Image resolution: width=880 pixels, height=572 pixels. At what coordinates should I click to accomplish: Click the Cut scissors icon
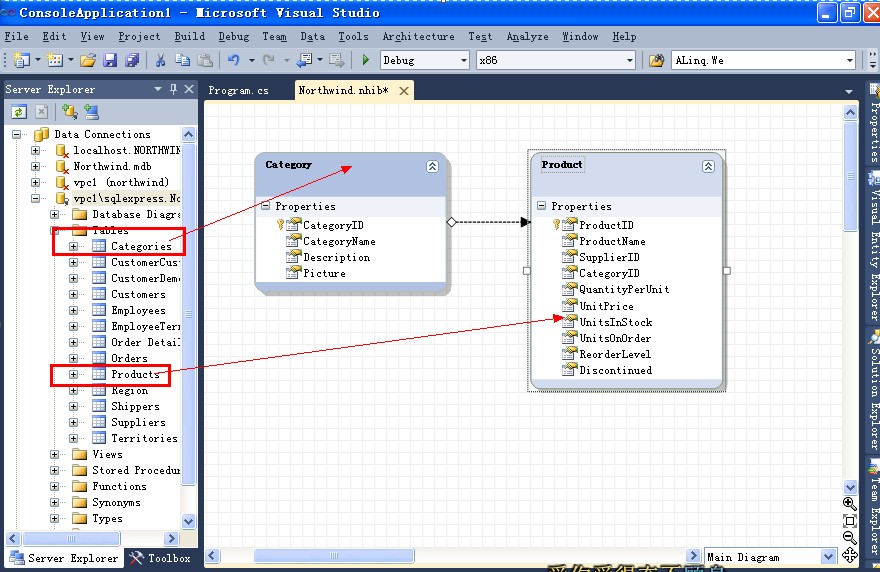(x=161, y=60)
